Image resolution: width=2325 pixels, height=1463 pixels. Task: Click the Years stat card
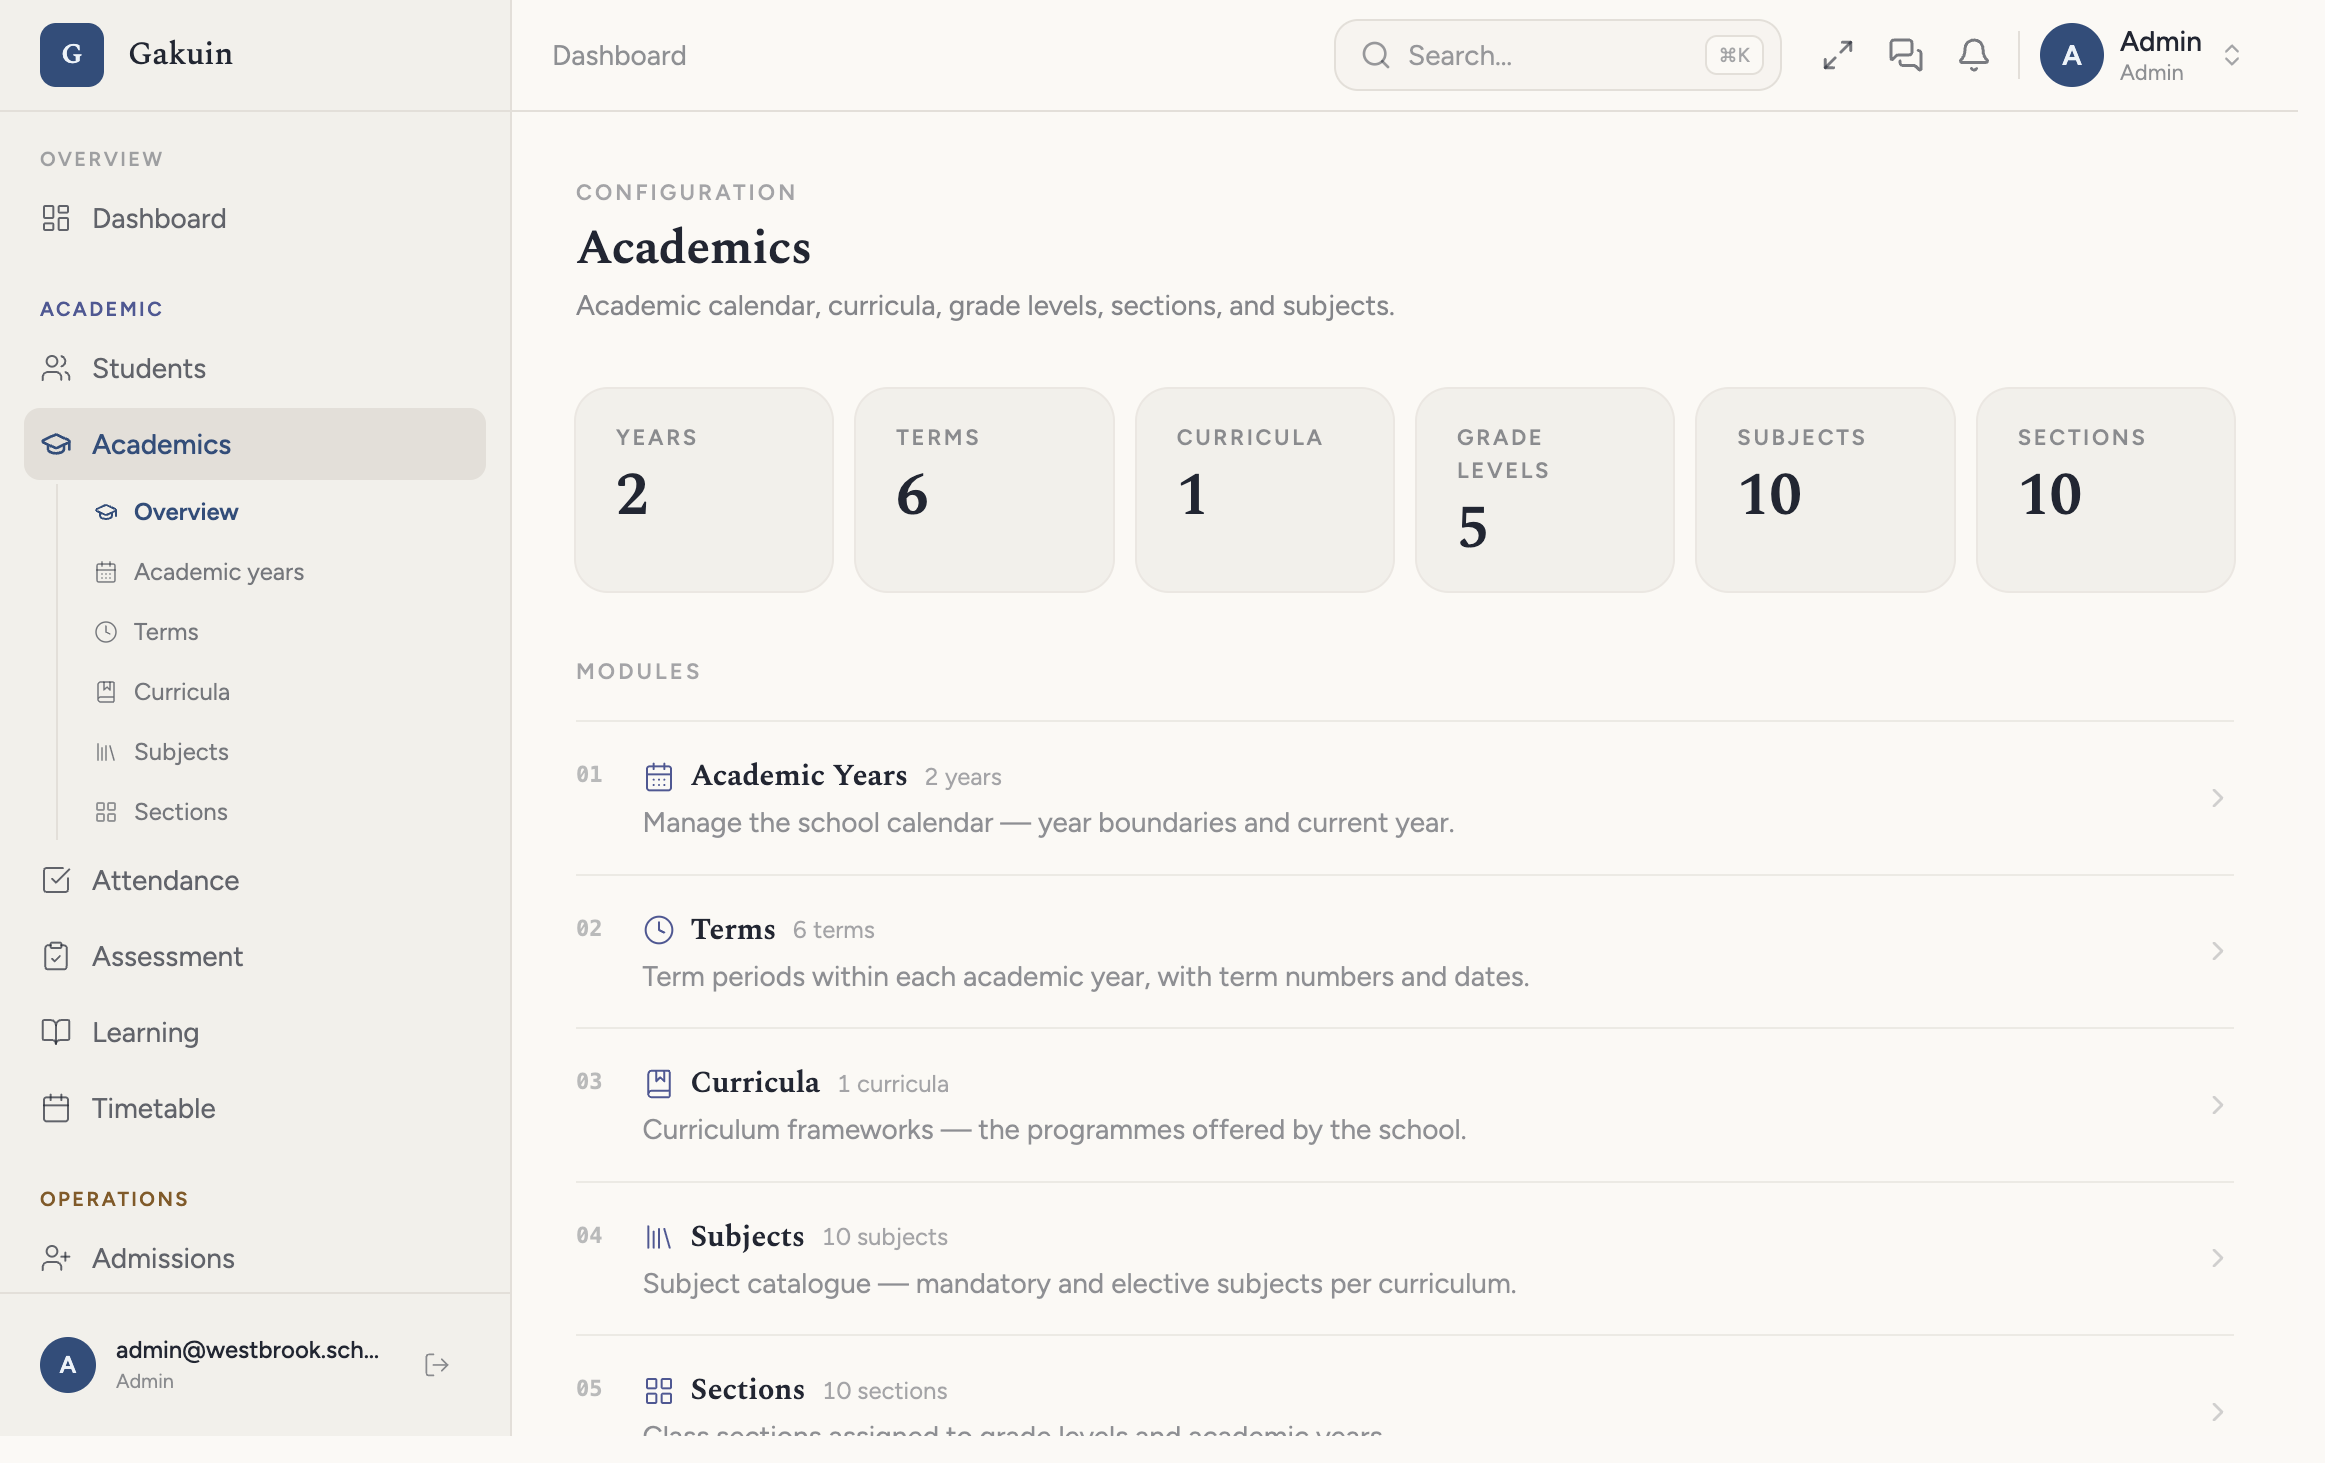pyautogui.click(x=704, y=490)
